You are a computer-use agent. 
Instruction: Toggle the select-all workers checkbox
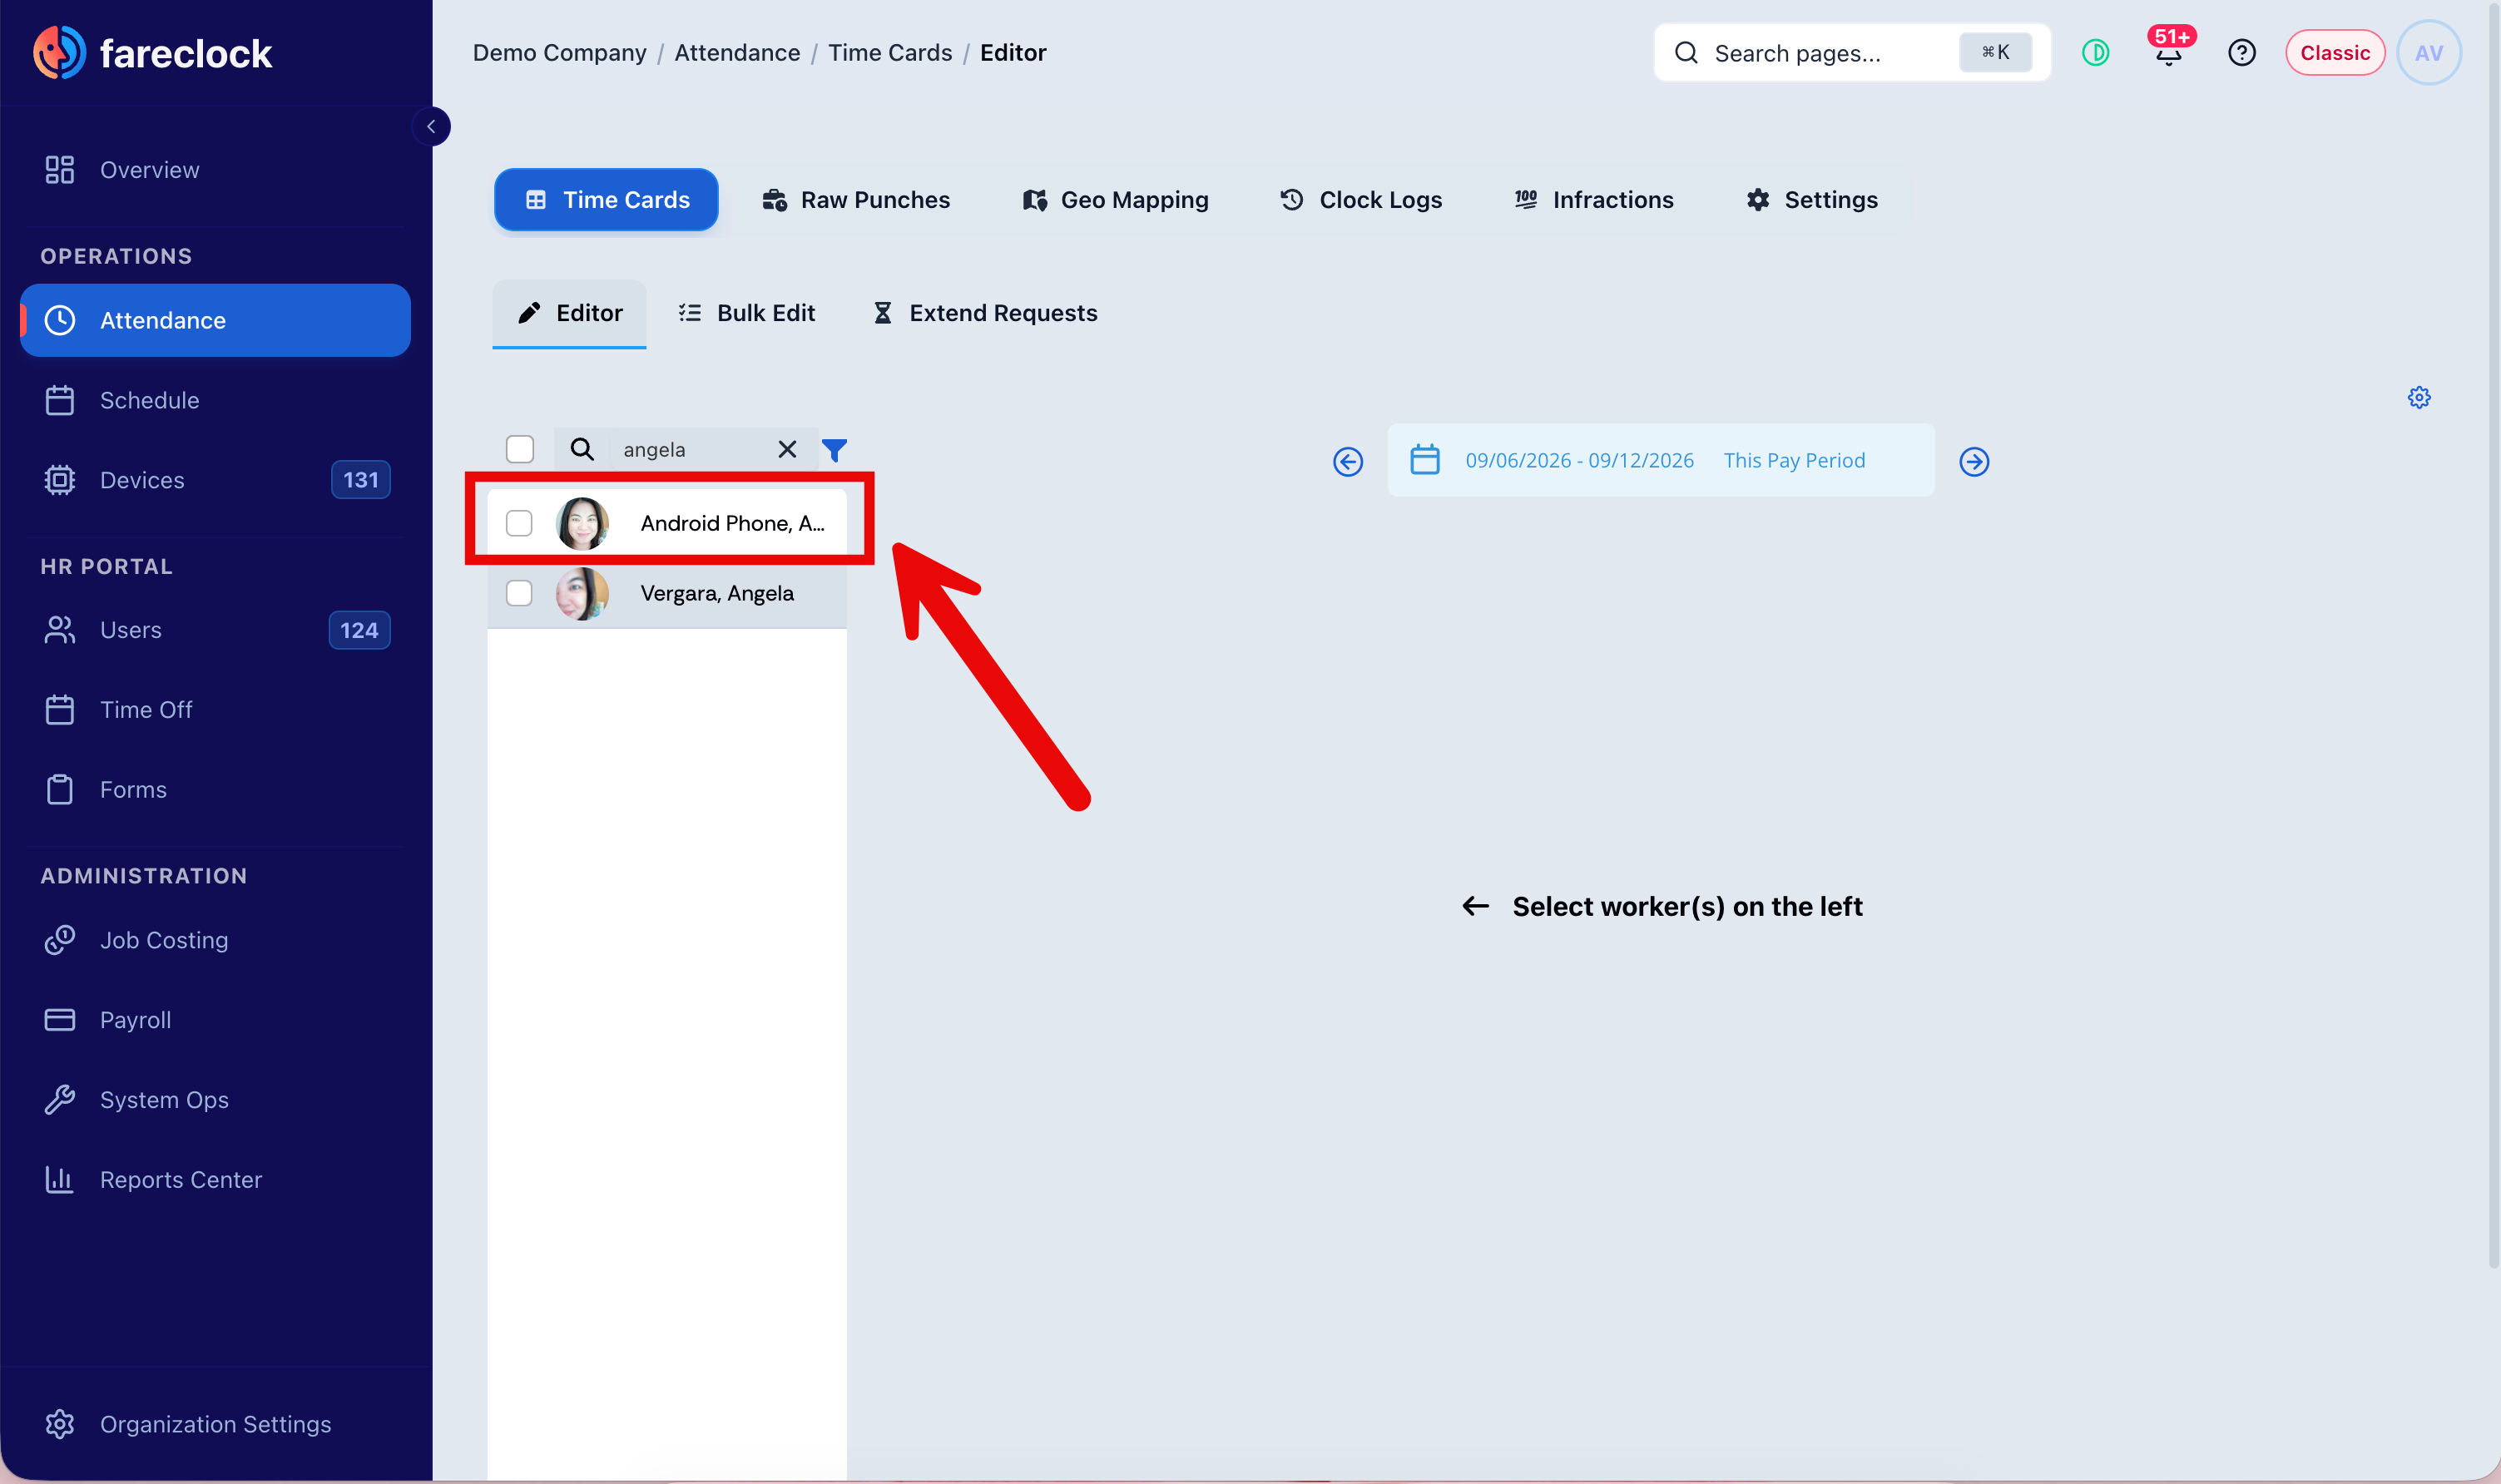pos(519,449)
